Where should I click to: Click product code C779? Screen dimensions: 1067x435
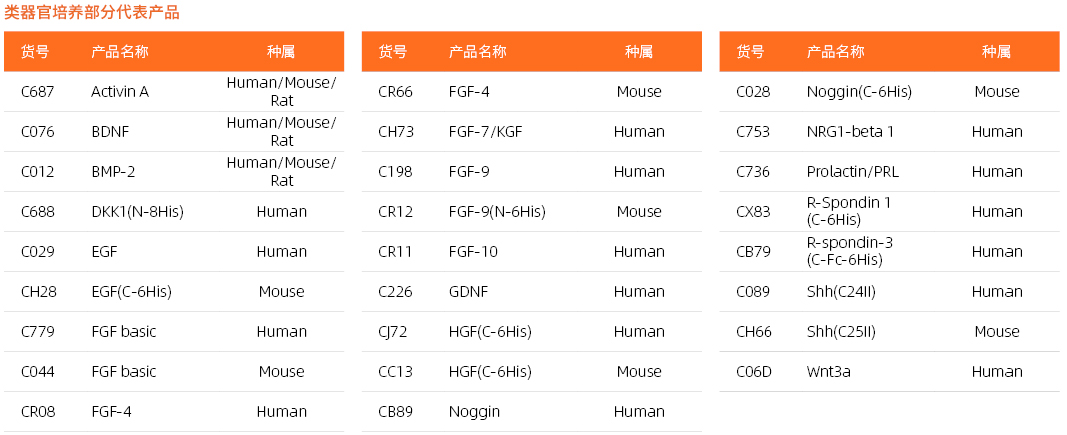[x=38, y=332]
